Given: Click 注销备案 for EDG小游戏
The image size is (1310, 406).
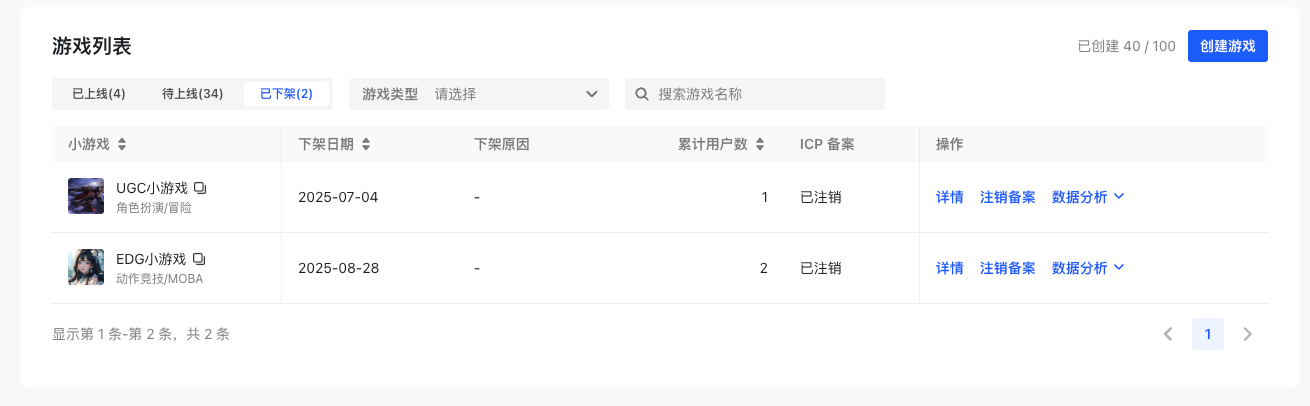Looking at the screenshot, I should point(1007,268).
